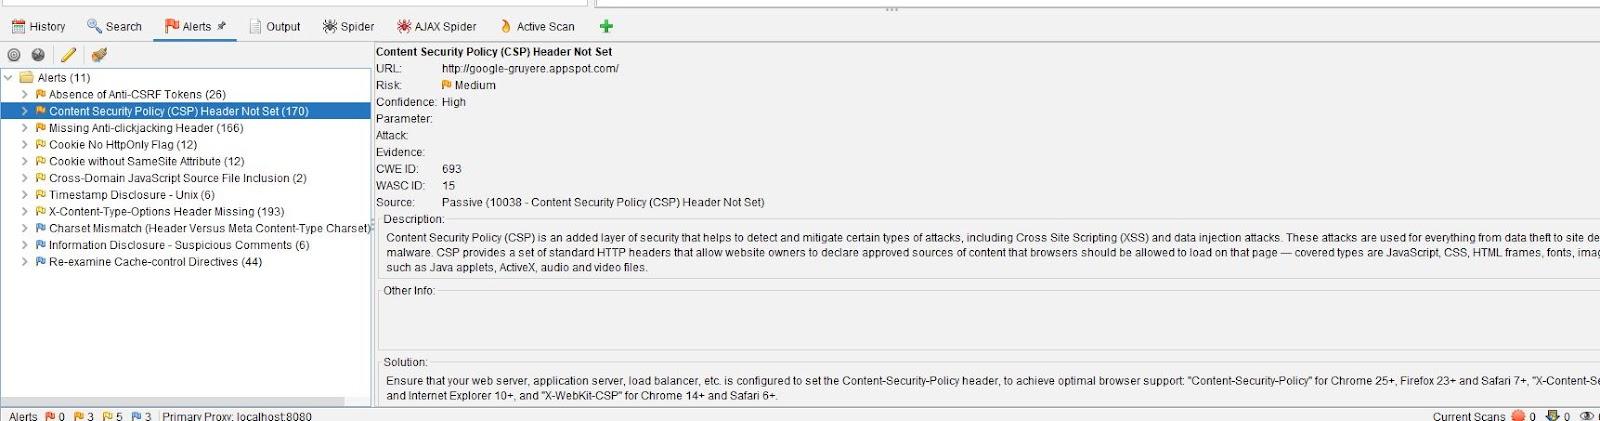
Task: Expand Absence of Anti-CSRF Tokens node
Action: click(25, 94)
